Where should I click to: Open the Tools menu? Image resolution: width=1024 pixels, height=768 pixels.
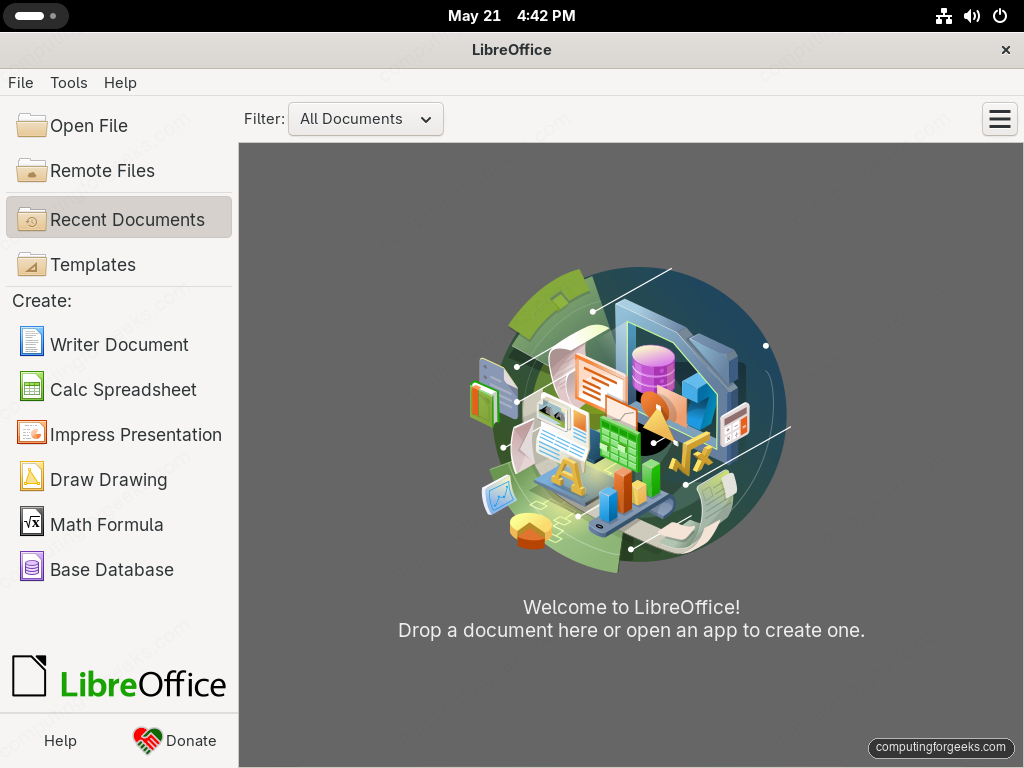(x=69, y=83)
